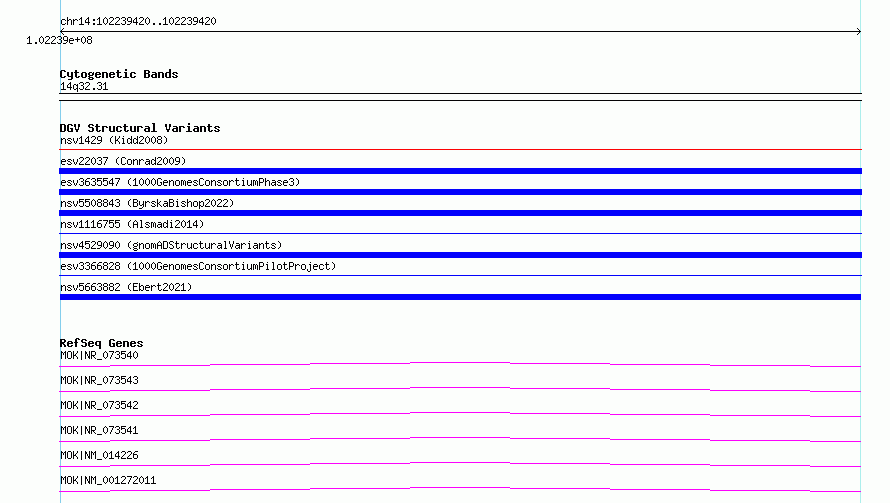Click the blue bar under nsv4529090
This screenshot has height=503, width=890.
click(460, 255)
